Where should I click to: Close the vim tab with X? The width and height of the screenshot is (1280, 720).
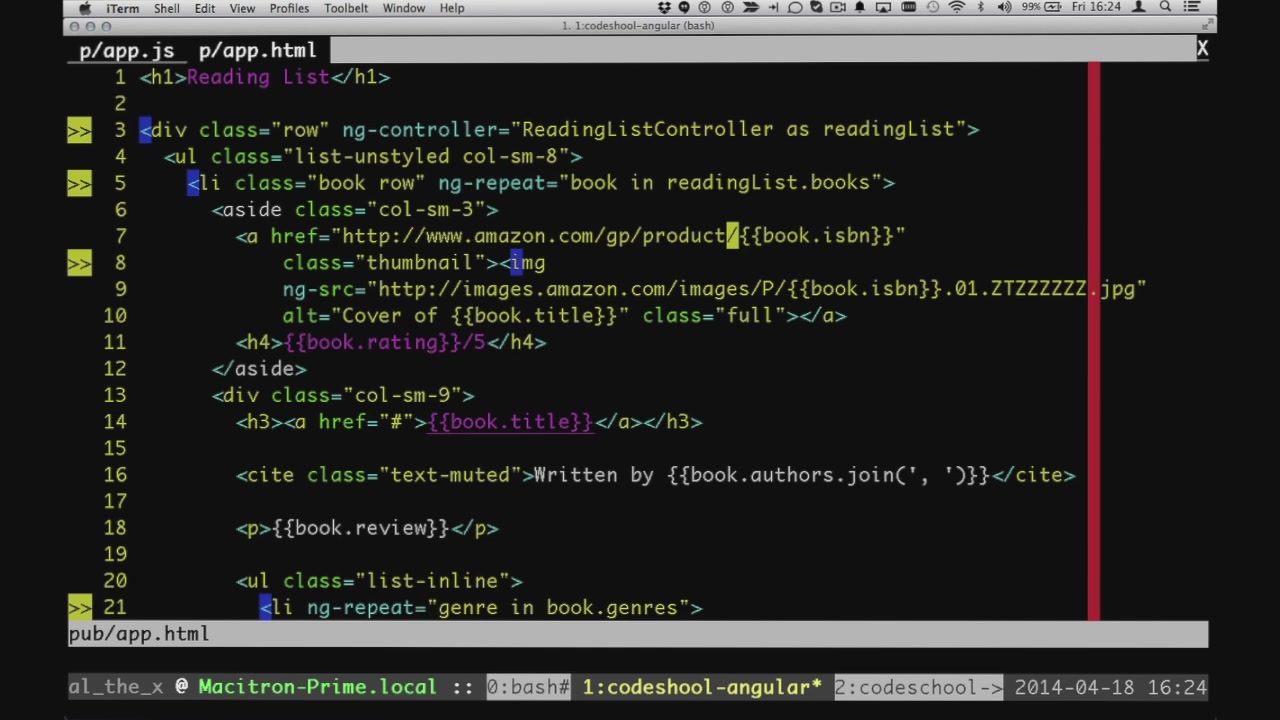point(1202,48)
